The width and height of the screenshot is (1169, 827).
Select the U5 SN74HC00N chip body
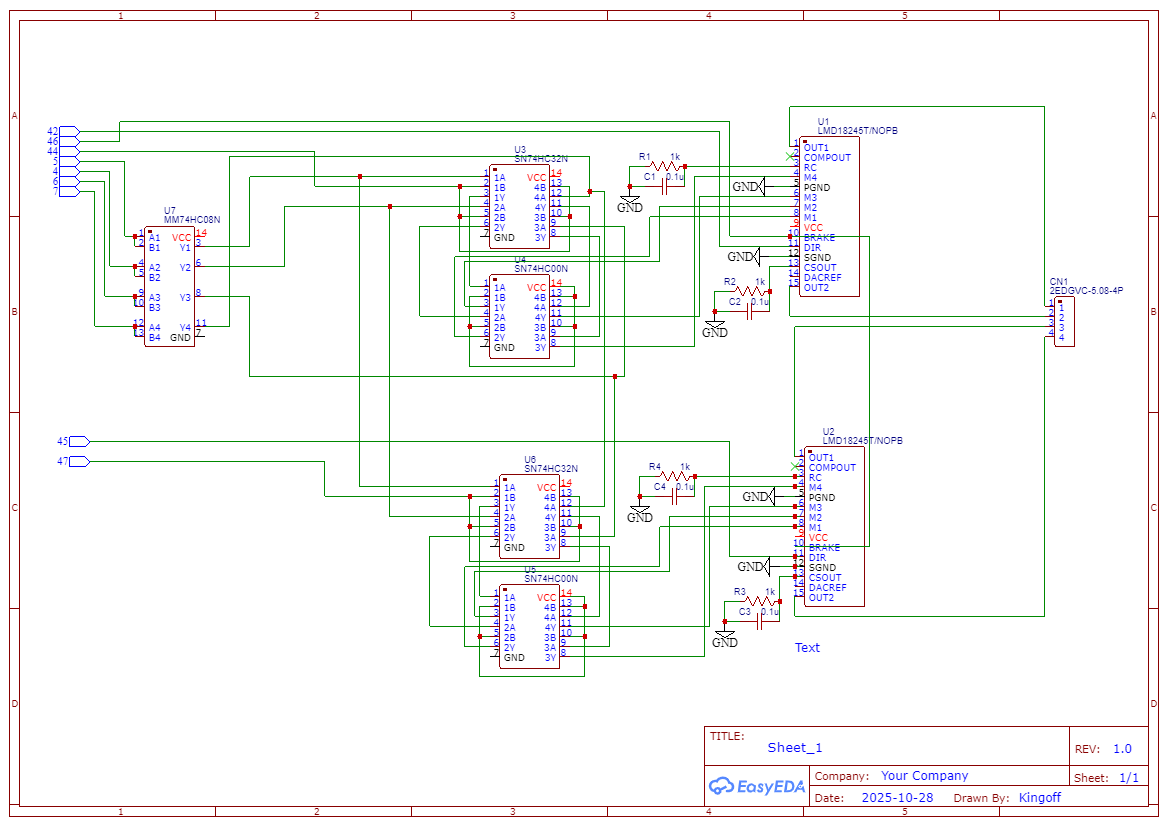coord(529,627)
